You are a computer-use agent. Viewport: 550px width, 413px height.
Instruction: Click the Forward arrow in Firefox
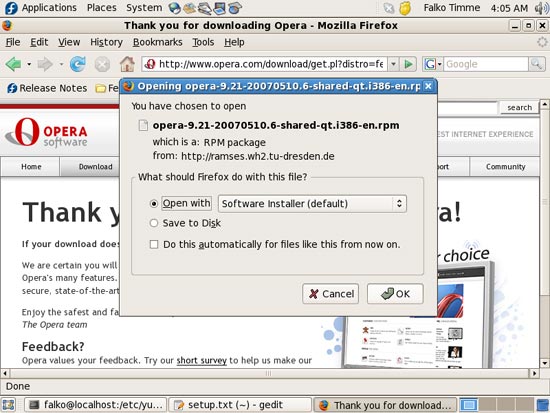tap(45, 64)
